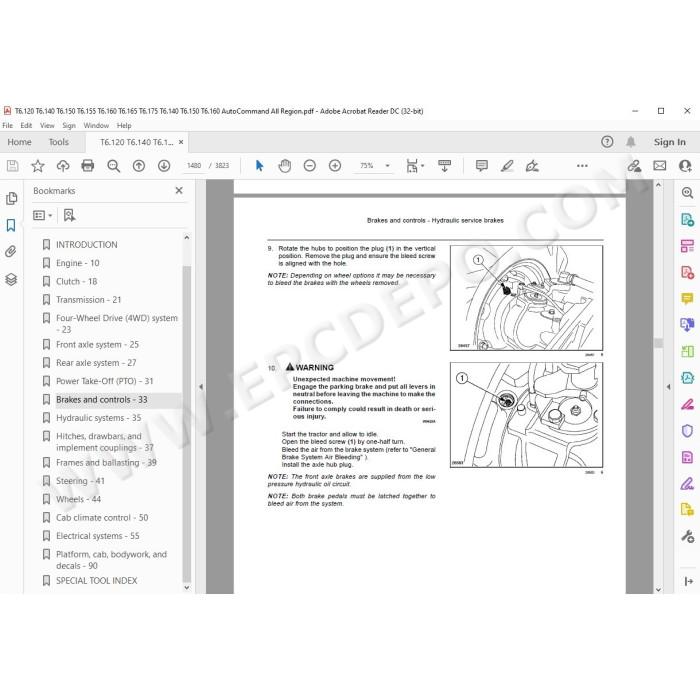This screenshot has width=700, height=700.
Task: Toggle the Page Thumbnails panel
Action: (11, 198)
